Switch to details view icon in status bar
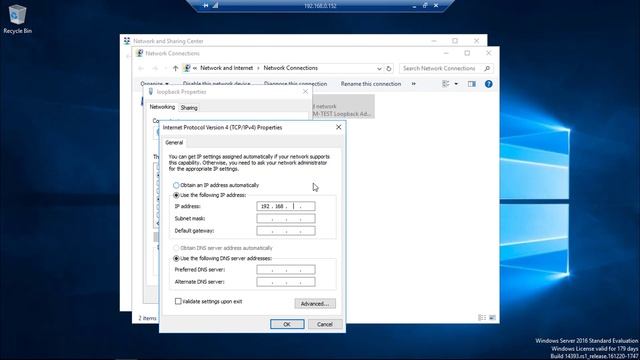The image size is (640, 360). (x=482, y=318)
